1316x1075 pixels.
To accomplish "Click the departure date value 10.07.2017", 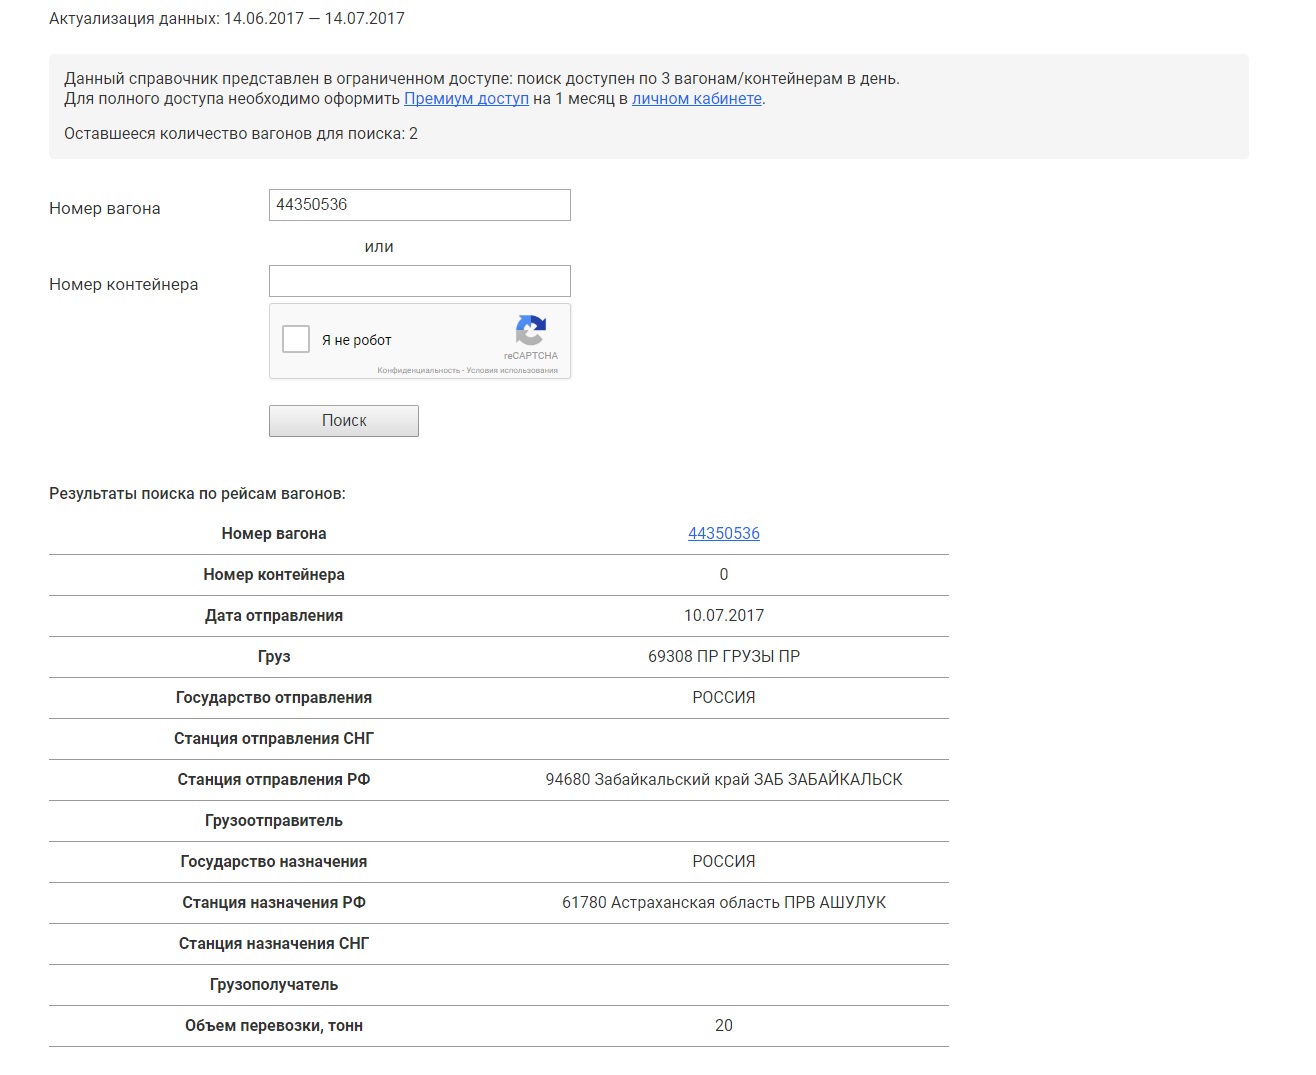I will [x=724, y=616].
